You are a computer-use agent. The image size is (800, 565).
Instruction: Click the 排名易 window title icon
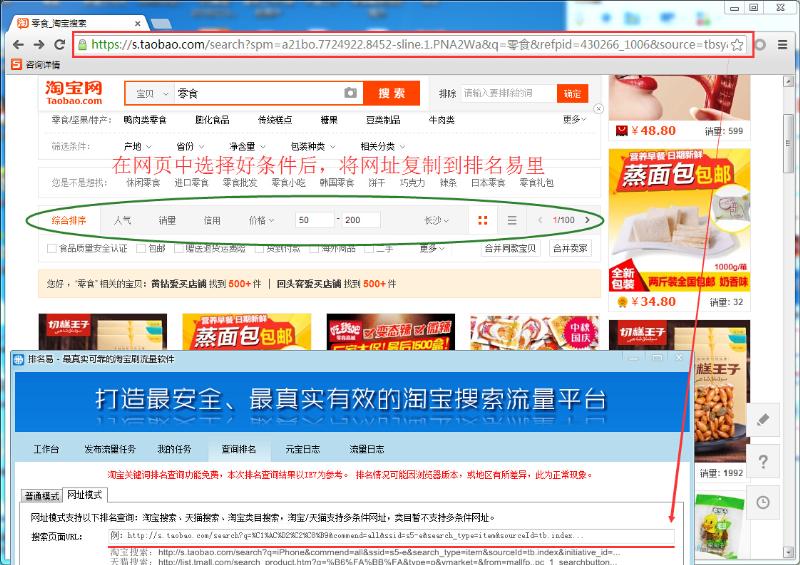click(19, 359)
